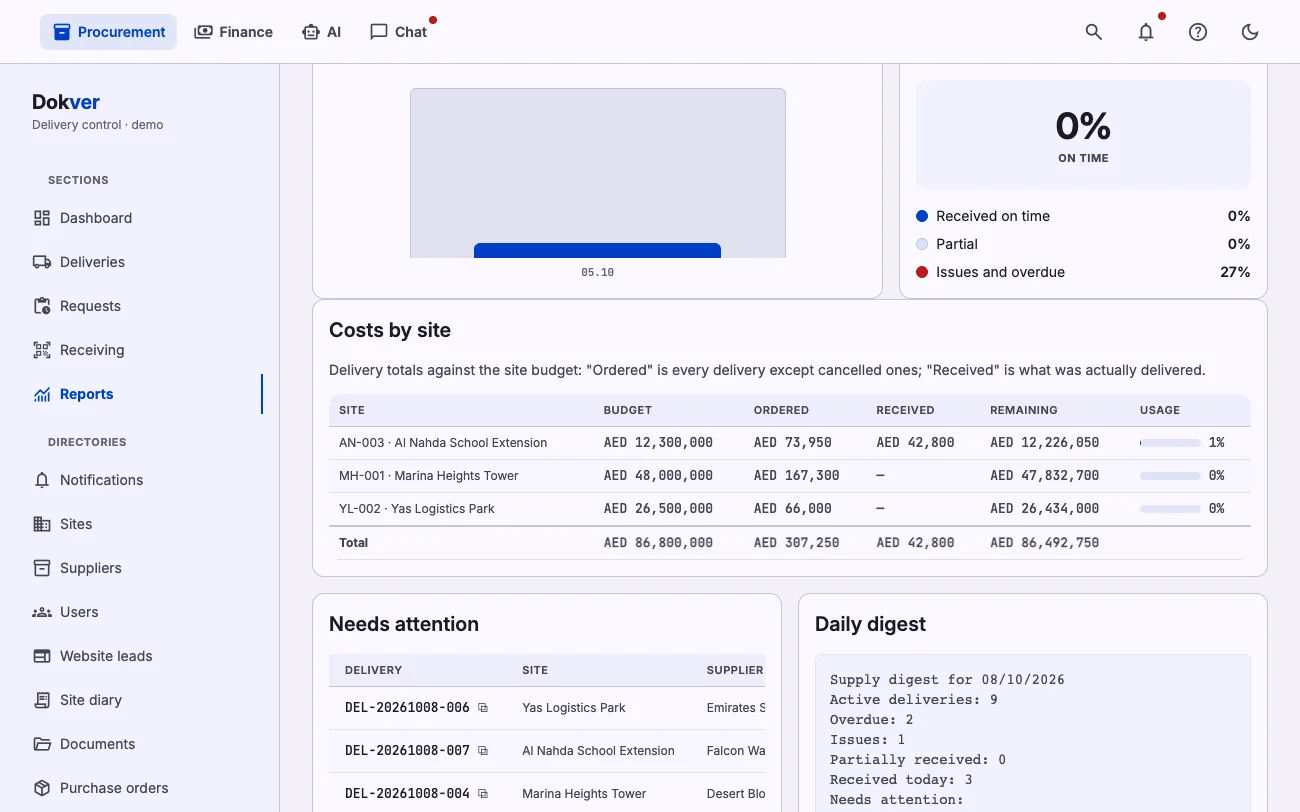Screen dimensions: 1300x812
Task: Switch to the Finance tab
Action: point(233,32)
